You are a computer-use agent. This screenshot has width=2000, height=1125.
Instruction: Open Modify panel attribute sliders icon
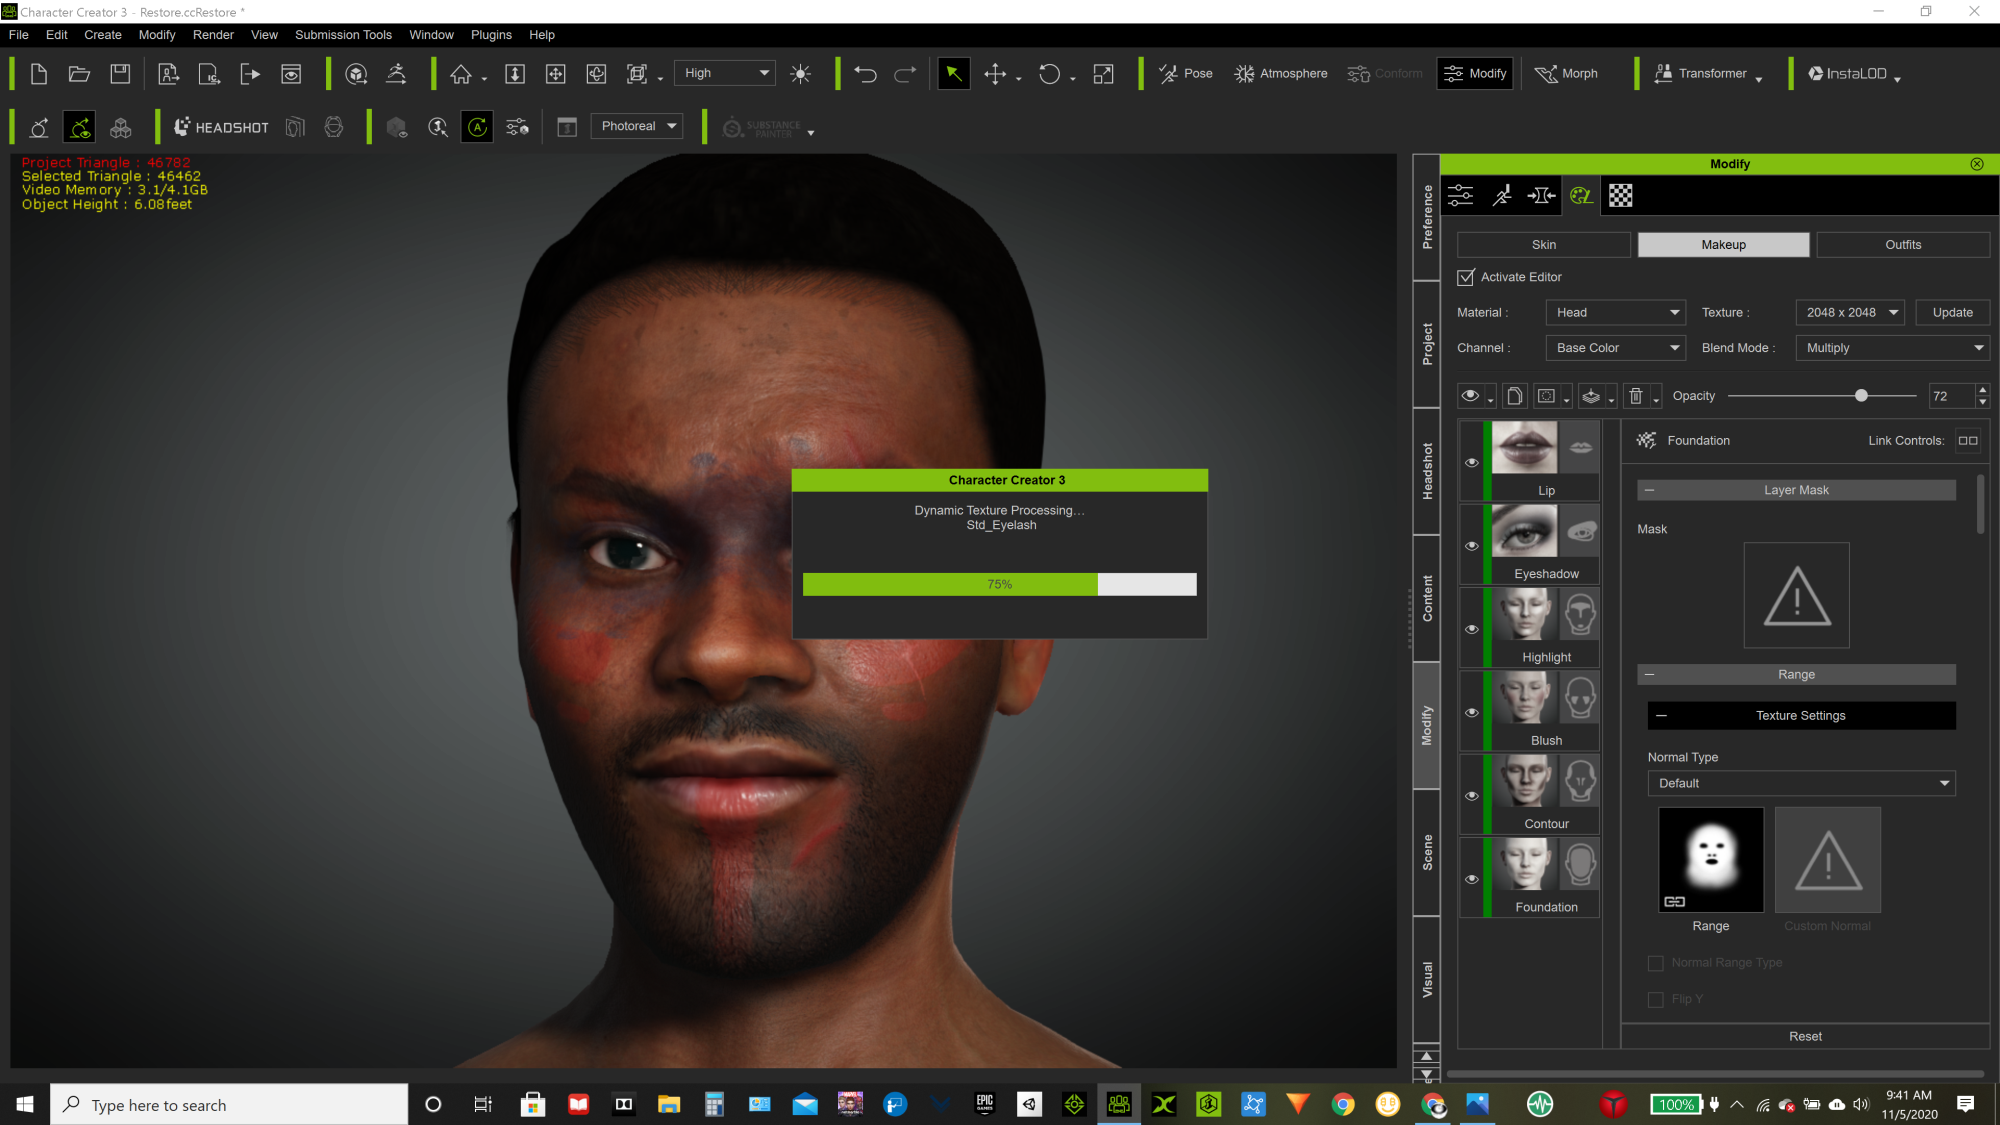(1461, 196)
